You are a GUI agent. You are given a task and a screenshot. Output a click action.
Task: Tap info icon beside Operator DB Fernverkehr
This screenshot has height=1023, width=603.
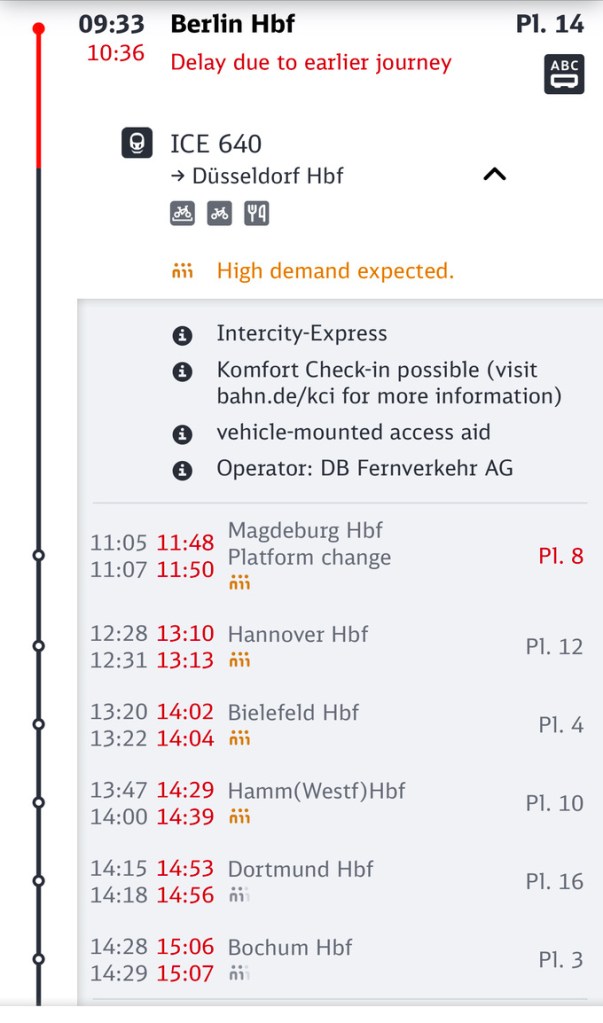pos(182,468)
